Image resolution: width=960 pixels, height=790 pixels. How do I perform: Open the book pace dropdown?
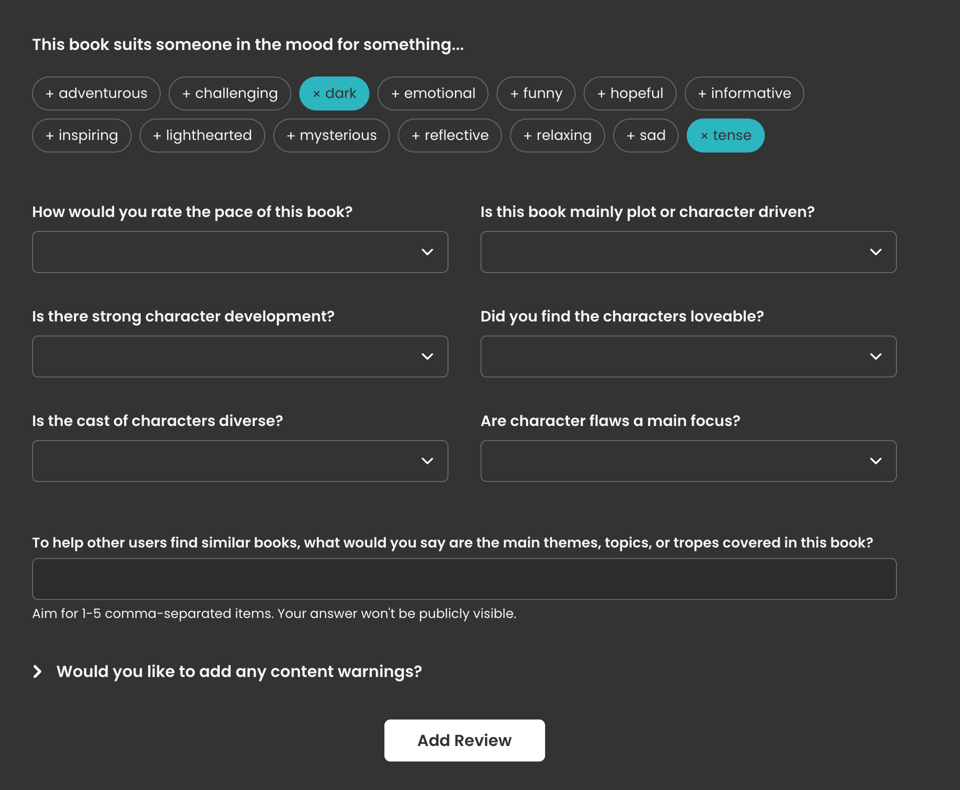coord(240,252)
